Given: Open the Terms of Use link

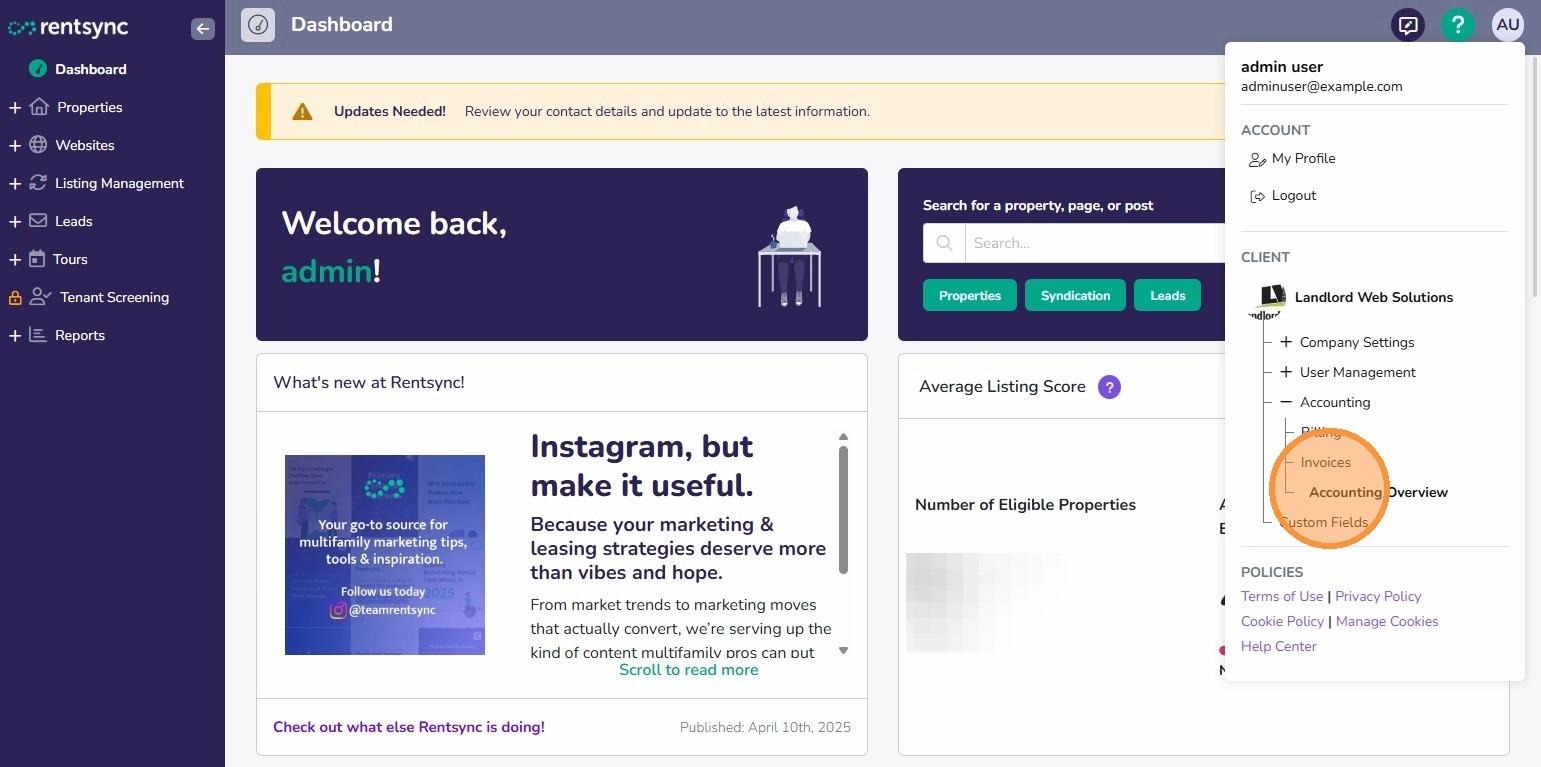Looking at the screenshot, I should pos(1282,596).
